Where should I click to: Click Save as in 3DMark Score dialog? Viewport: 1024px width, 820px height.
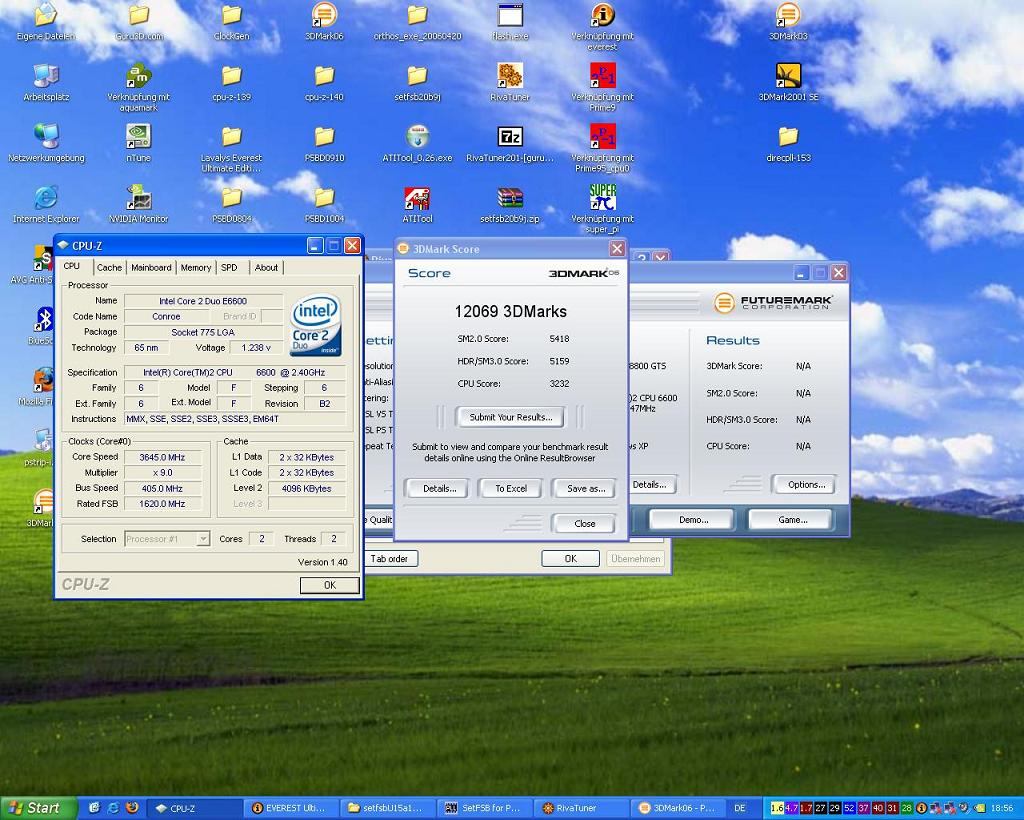click(586, 488)
